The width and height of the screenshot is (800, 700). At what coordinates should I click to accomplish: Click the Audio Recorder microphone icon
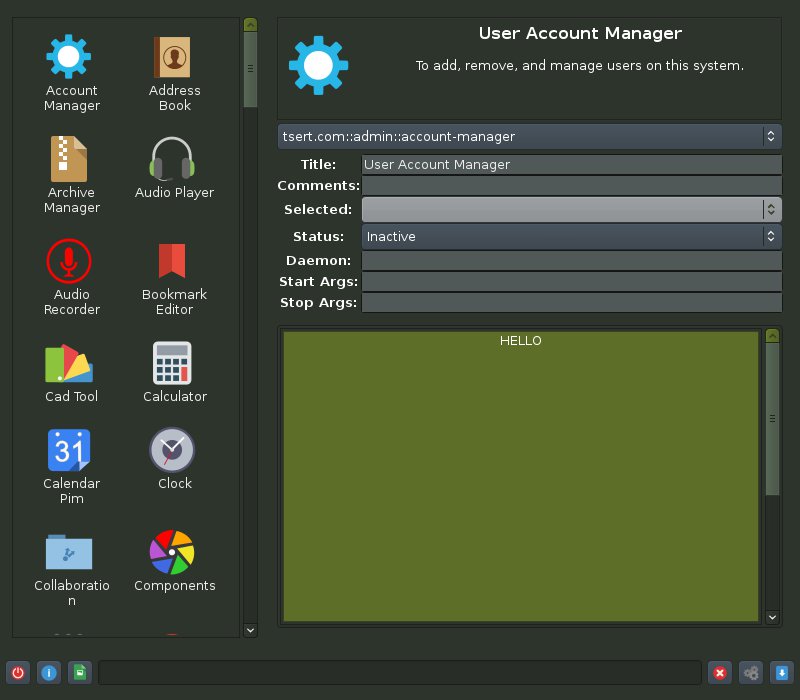pos(71,261)
